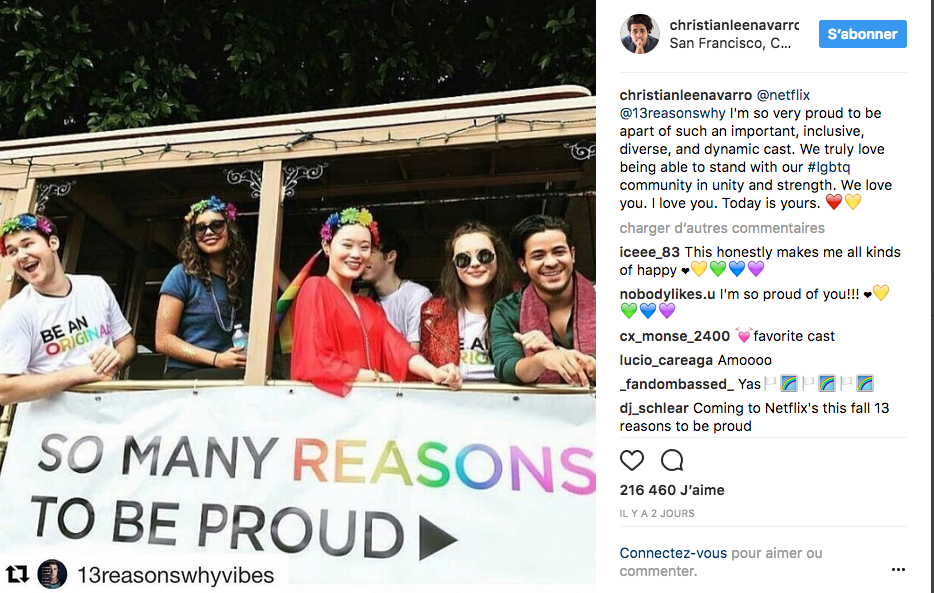Click the 'IL Y A 2 JOURS' timestamp
934x593 pixels.
[x=657, y=513]
